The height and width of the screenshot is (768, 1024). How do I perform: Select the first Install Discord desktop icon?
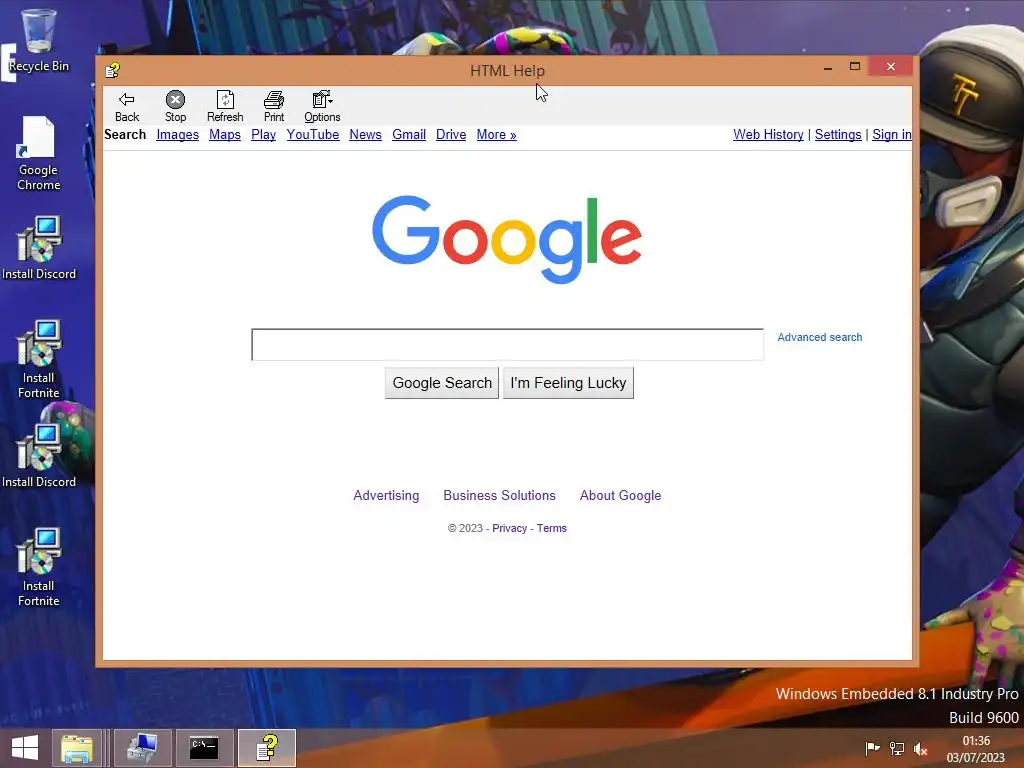(x=39, y=248)
